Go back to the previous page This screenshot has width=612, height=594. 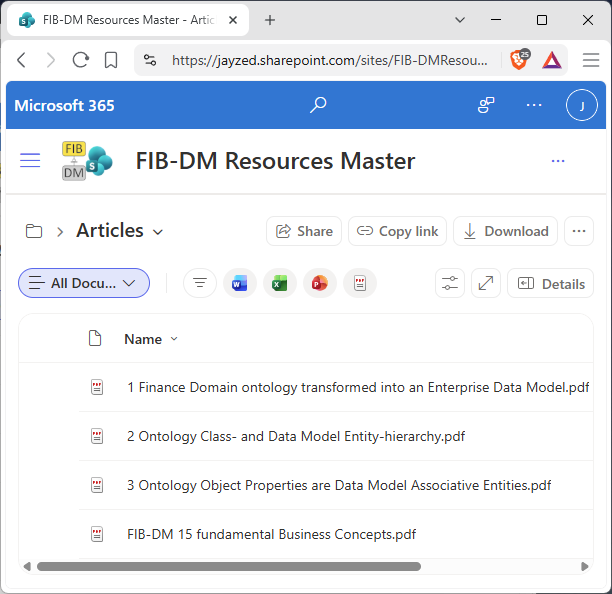click(x=22, y=60)
